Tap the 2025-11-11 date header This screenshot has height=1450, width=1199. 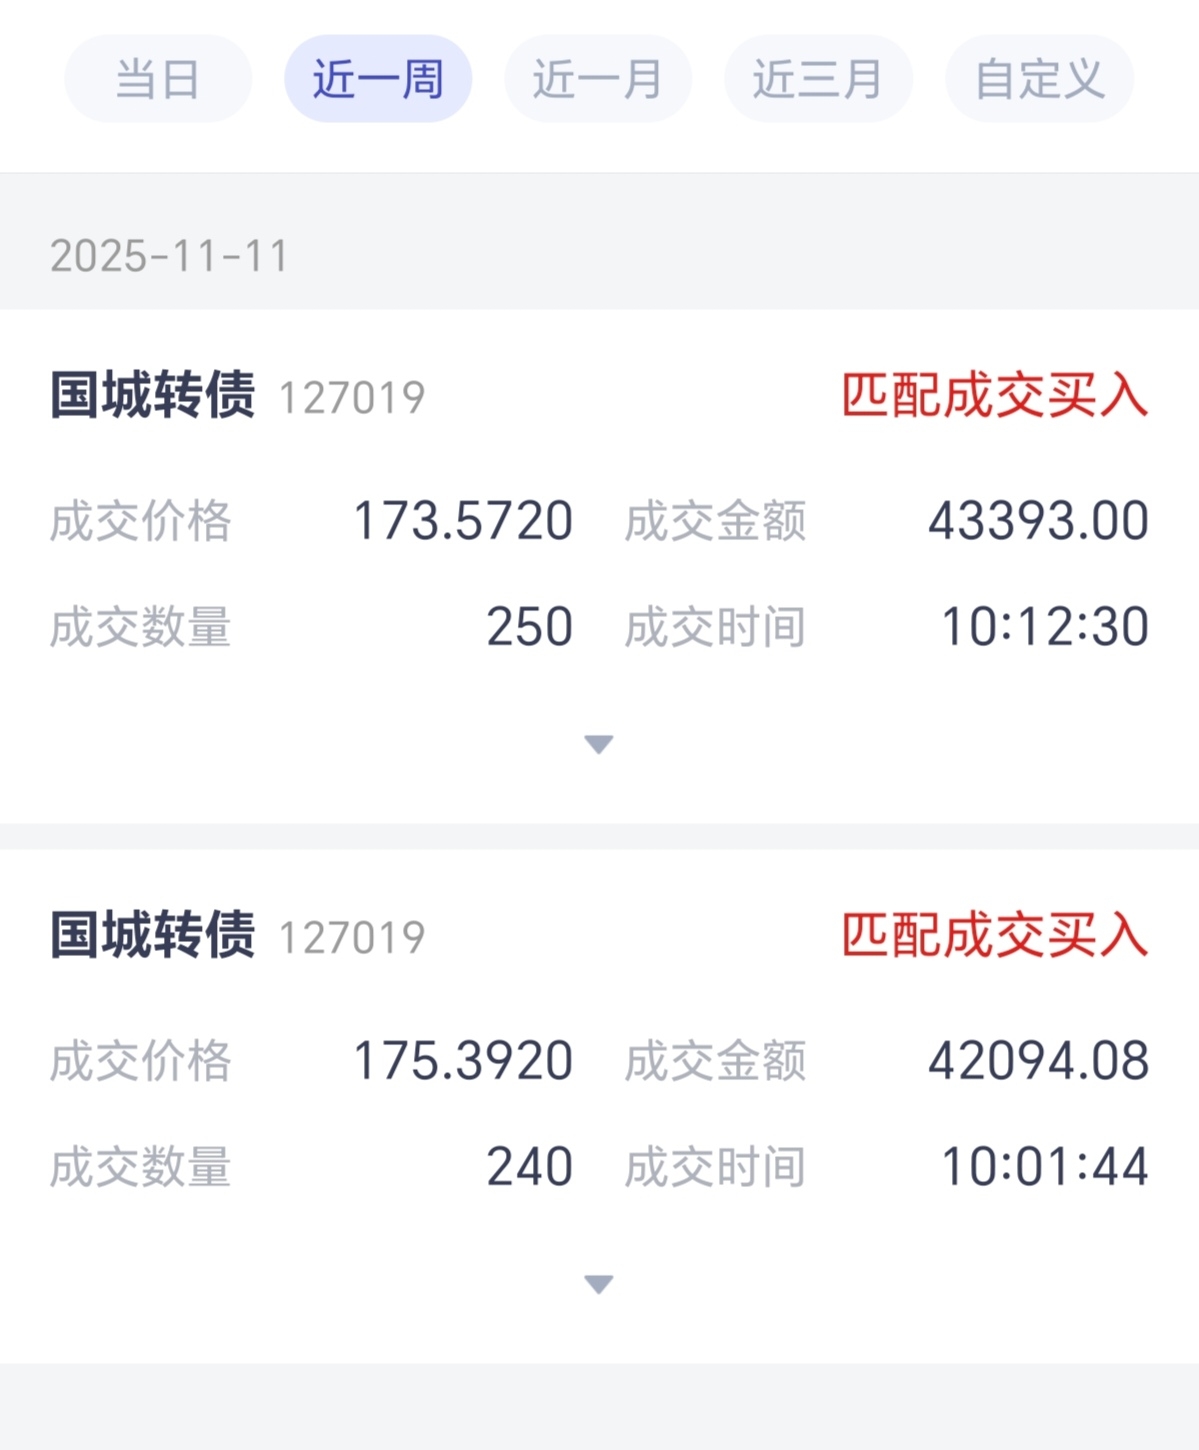169,256
